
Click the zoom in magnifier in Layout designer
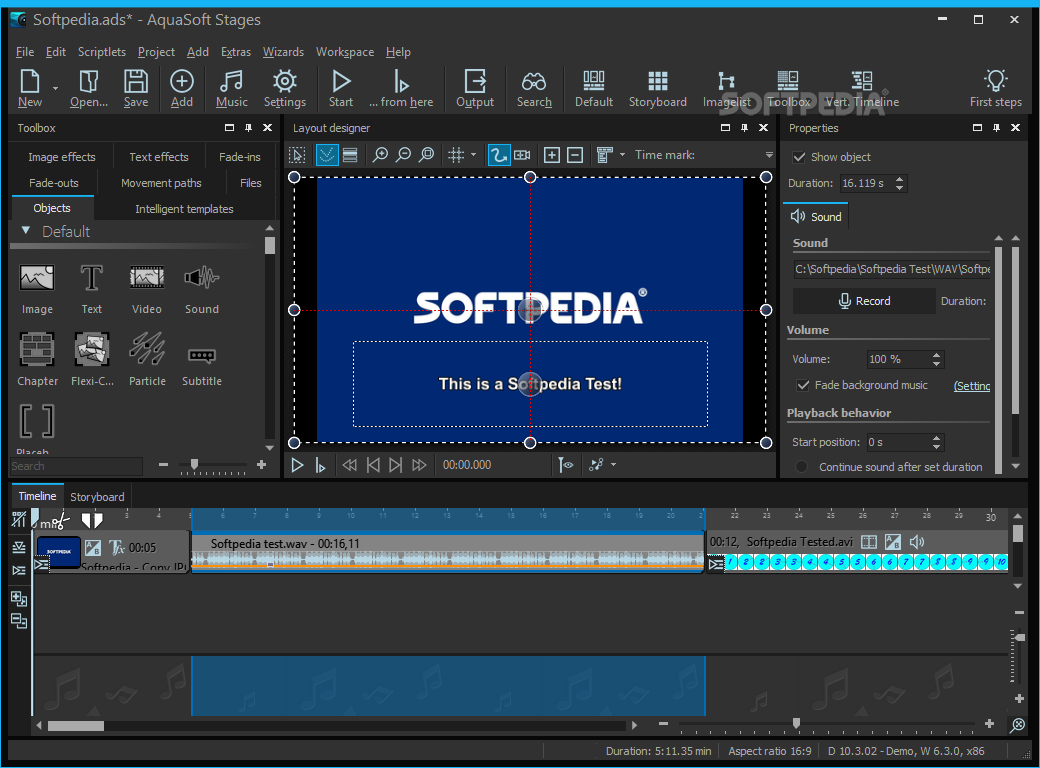380,155
